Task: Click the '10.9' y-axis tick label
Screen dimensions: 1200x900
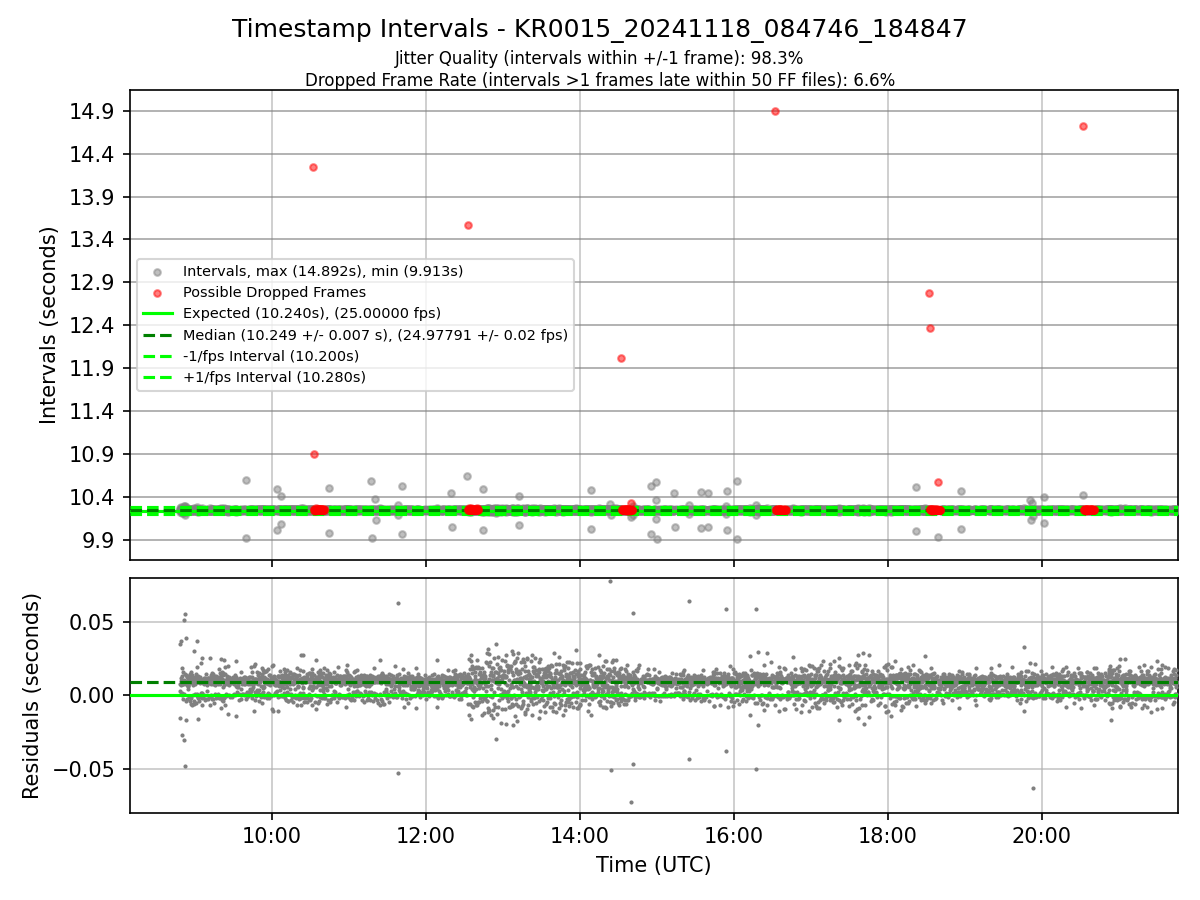Action: tap(91, 454)
